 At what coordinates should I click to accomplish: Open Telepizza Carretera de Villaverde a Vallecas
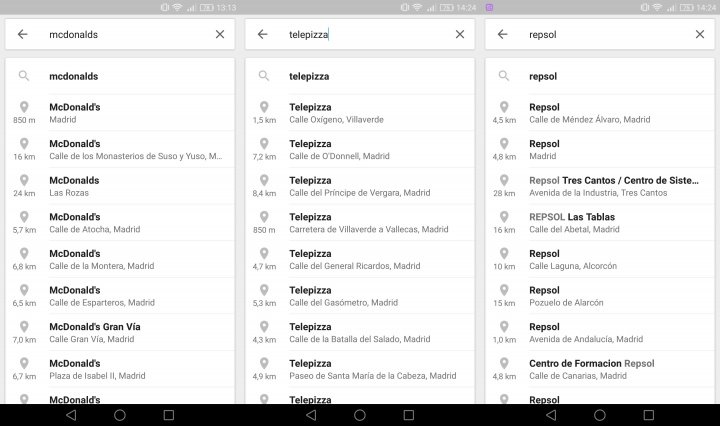tap(360, 223)
